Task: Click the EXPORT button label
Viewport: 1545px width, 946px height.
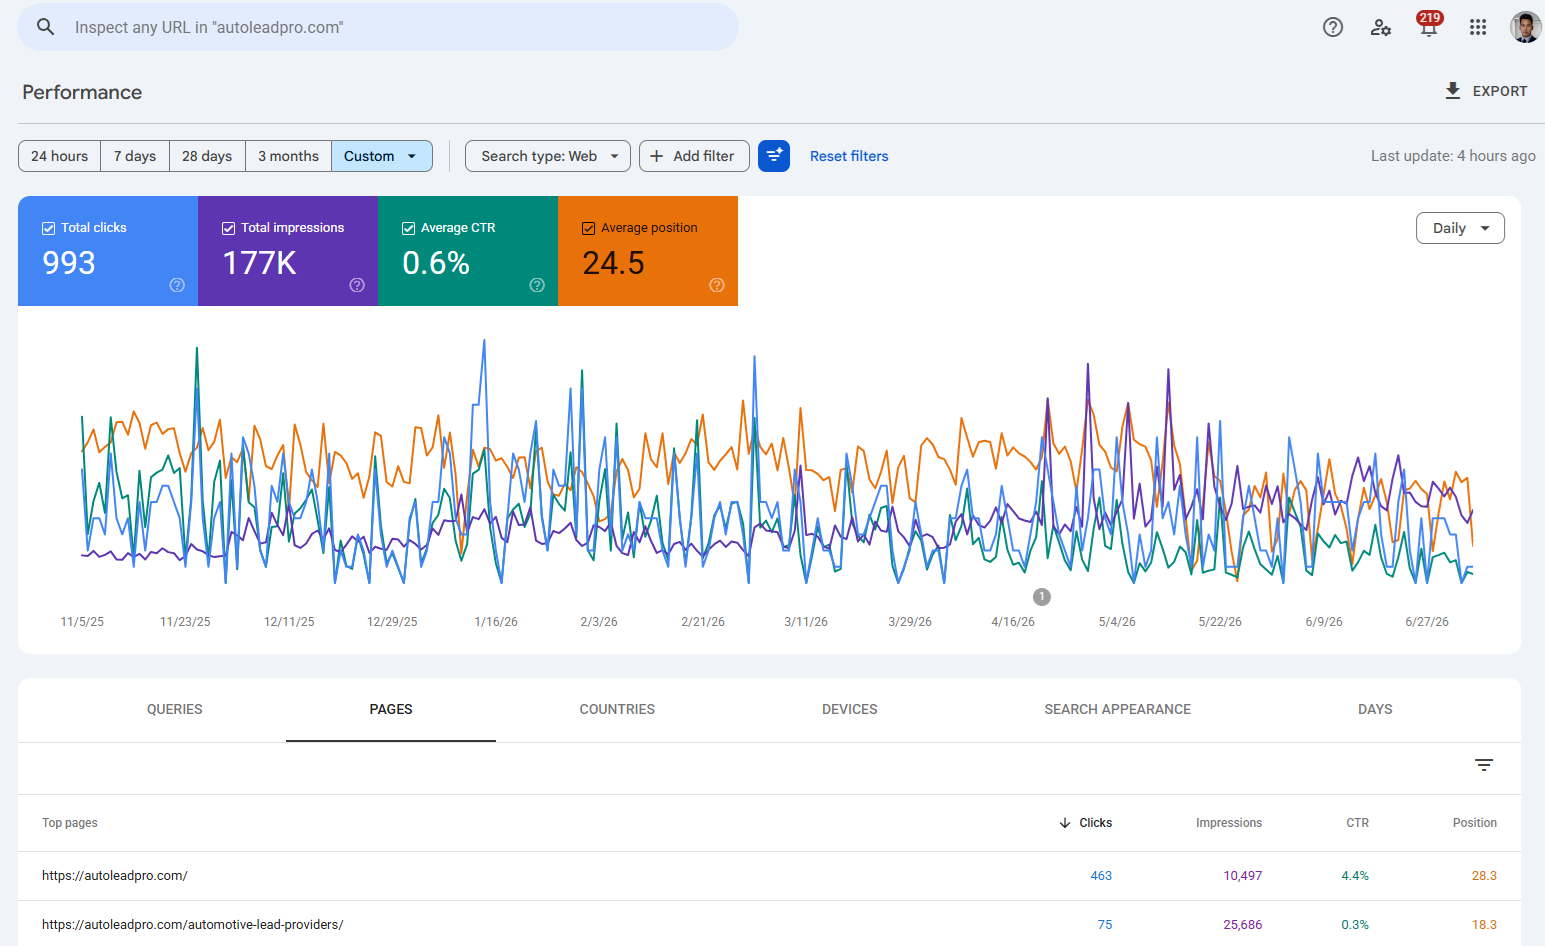Action: tap(1500, 91)
